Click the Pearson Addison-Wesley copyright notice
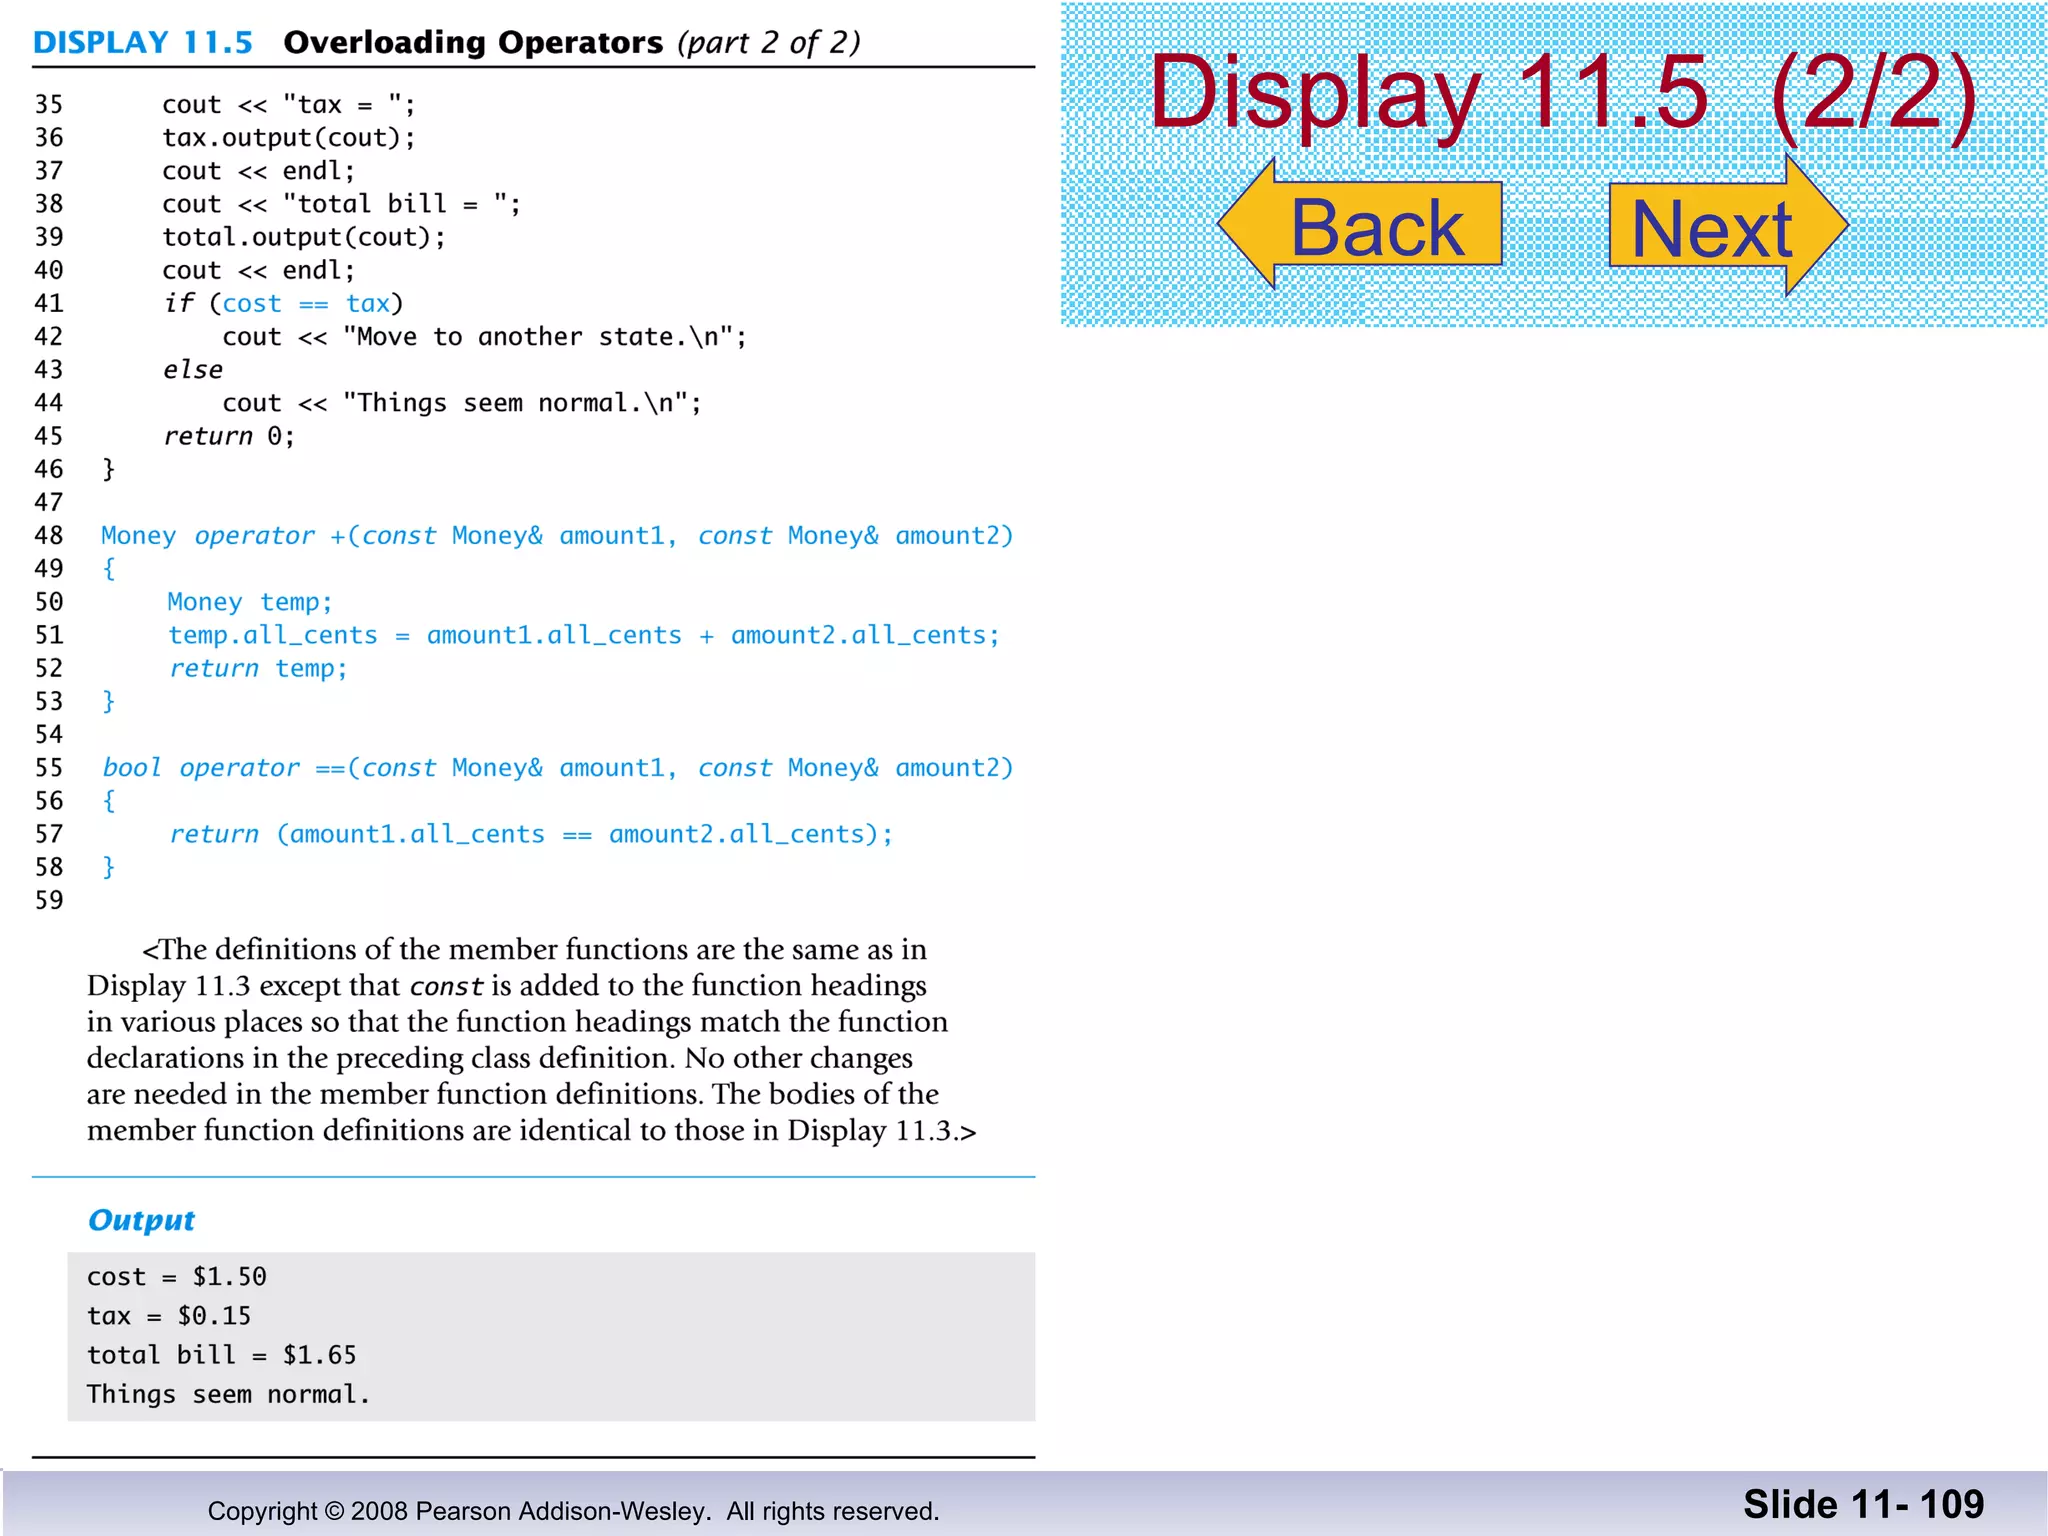Screen dimensions: 2048x1536 coord(573,1511)
